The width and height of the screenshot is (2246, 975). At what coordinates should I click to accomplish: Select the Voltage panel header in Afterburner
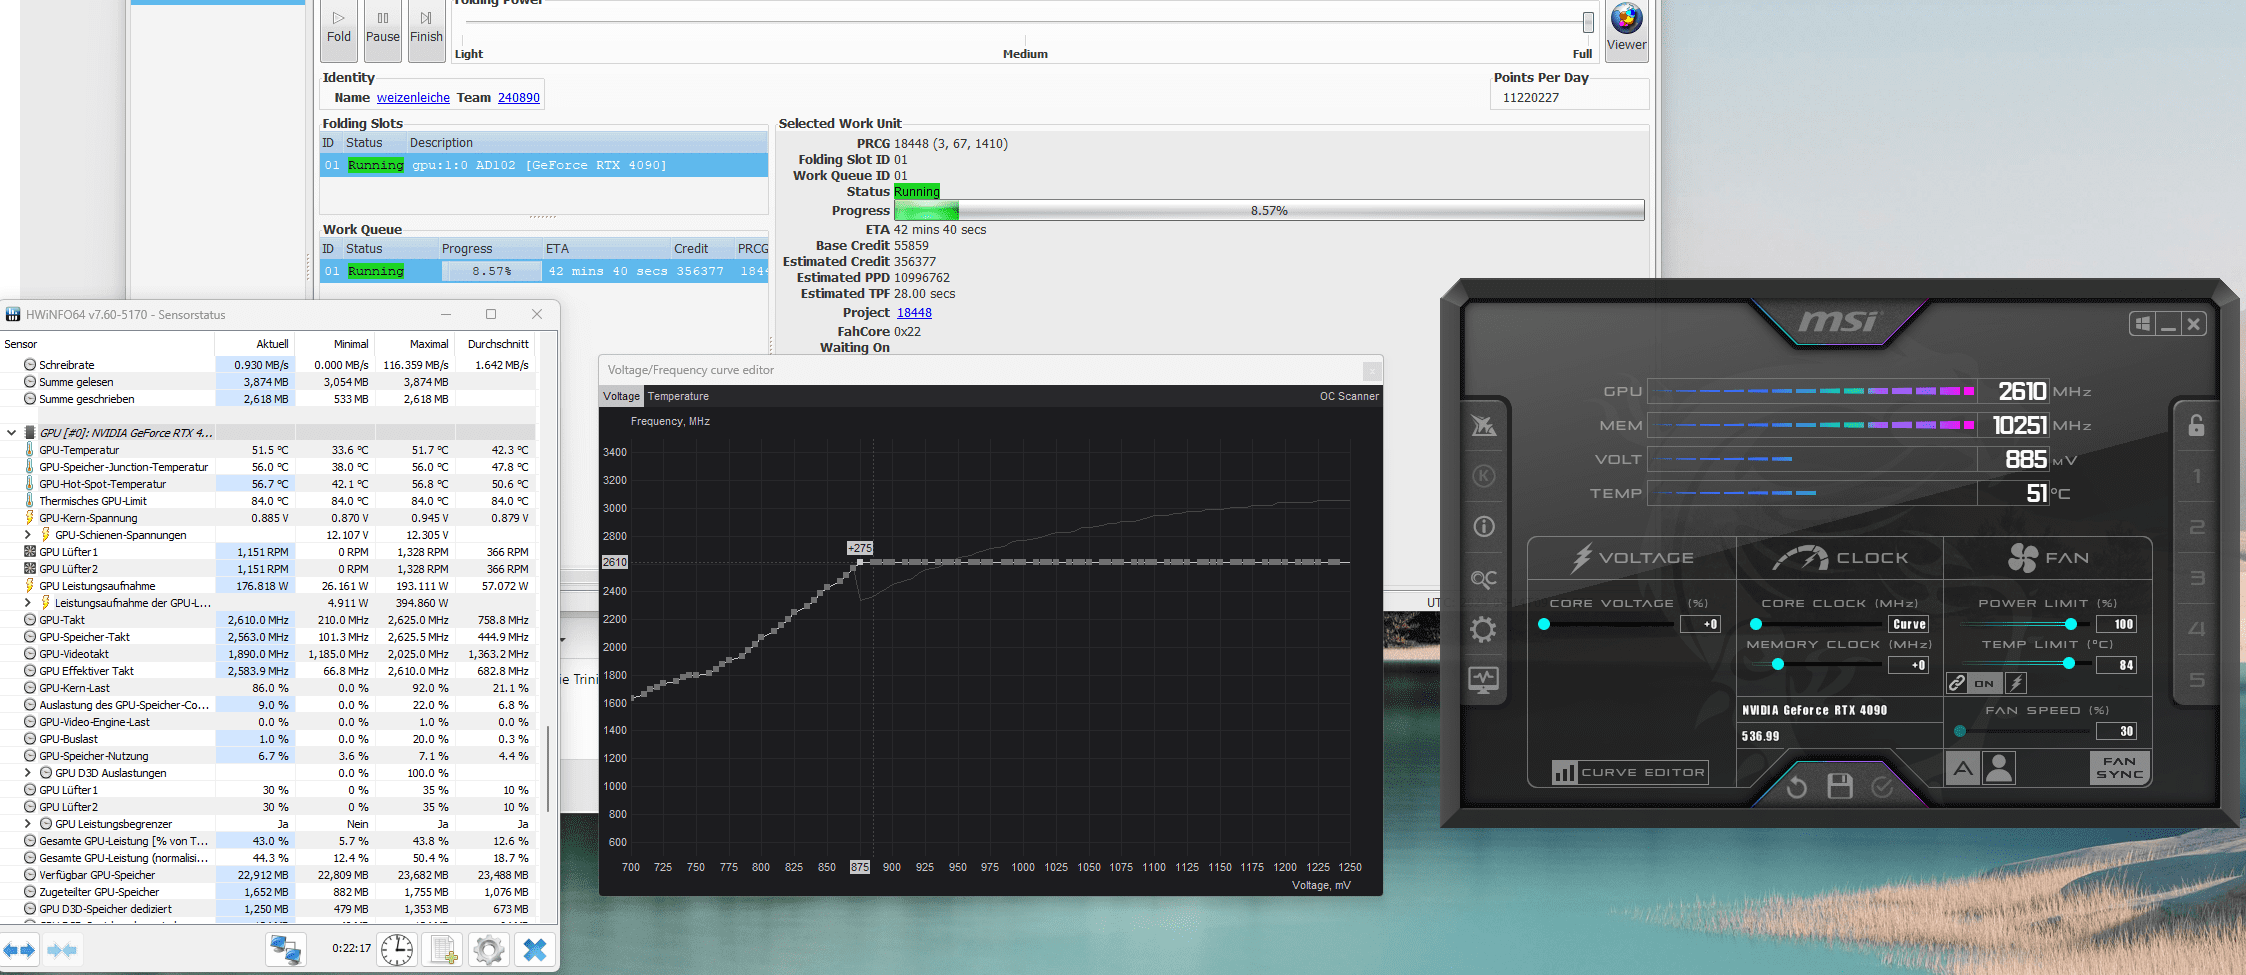coord(1632,558)
